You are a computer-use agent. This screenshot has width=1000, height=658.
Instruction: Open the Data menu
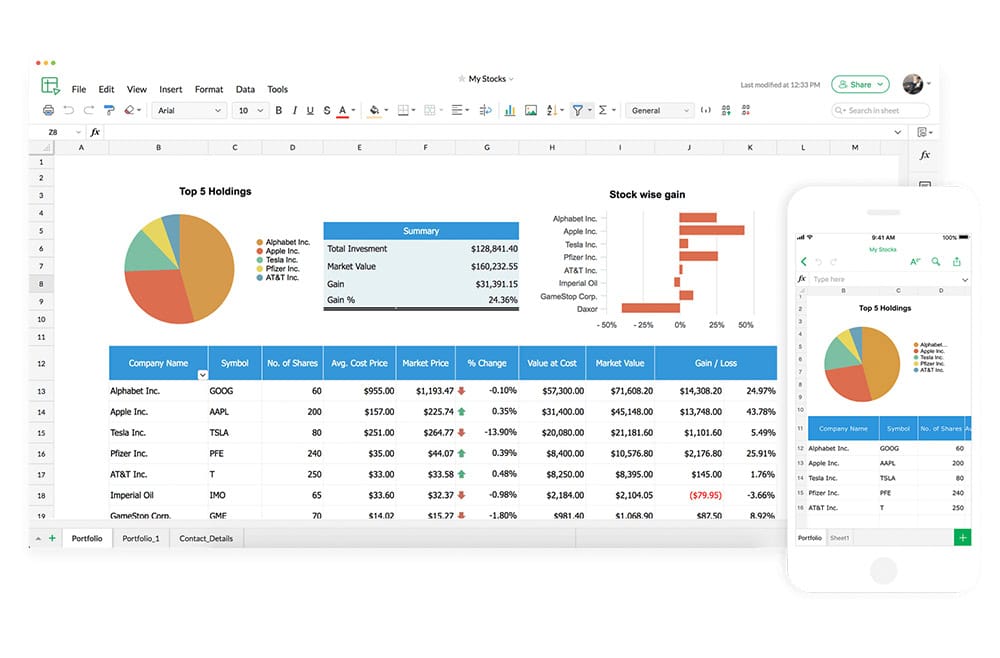[245, 89]
